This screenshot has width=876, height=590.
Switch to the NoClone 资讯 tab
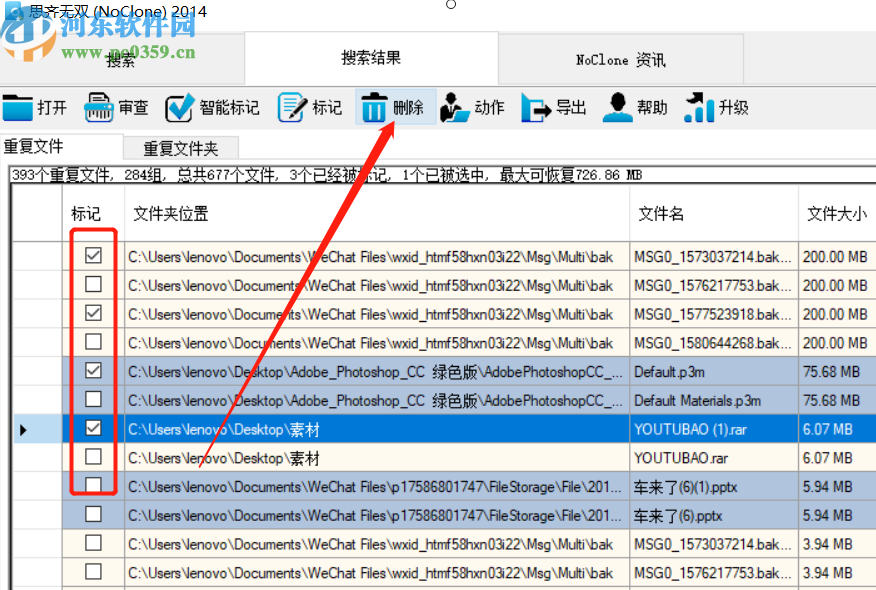click(x=619, y=59)
